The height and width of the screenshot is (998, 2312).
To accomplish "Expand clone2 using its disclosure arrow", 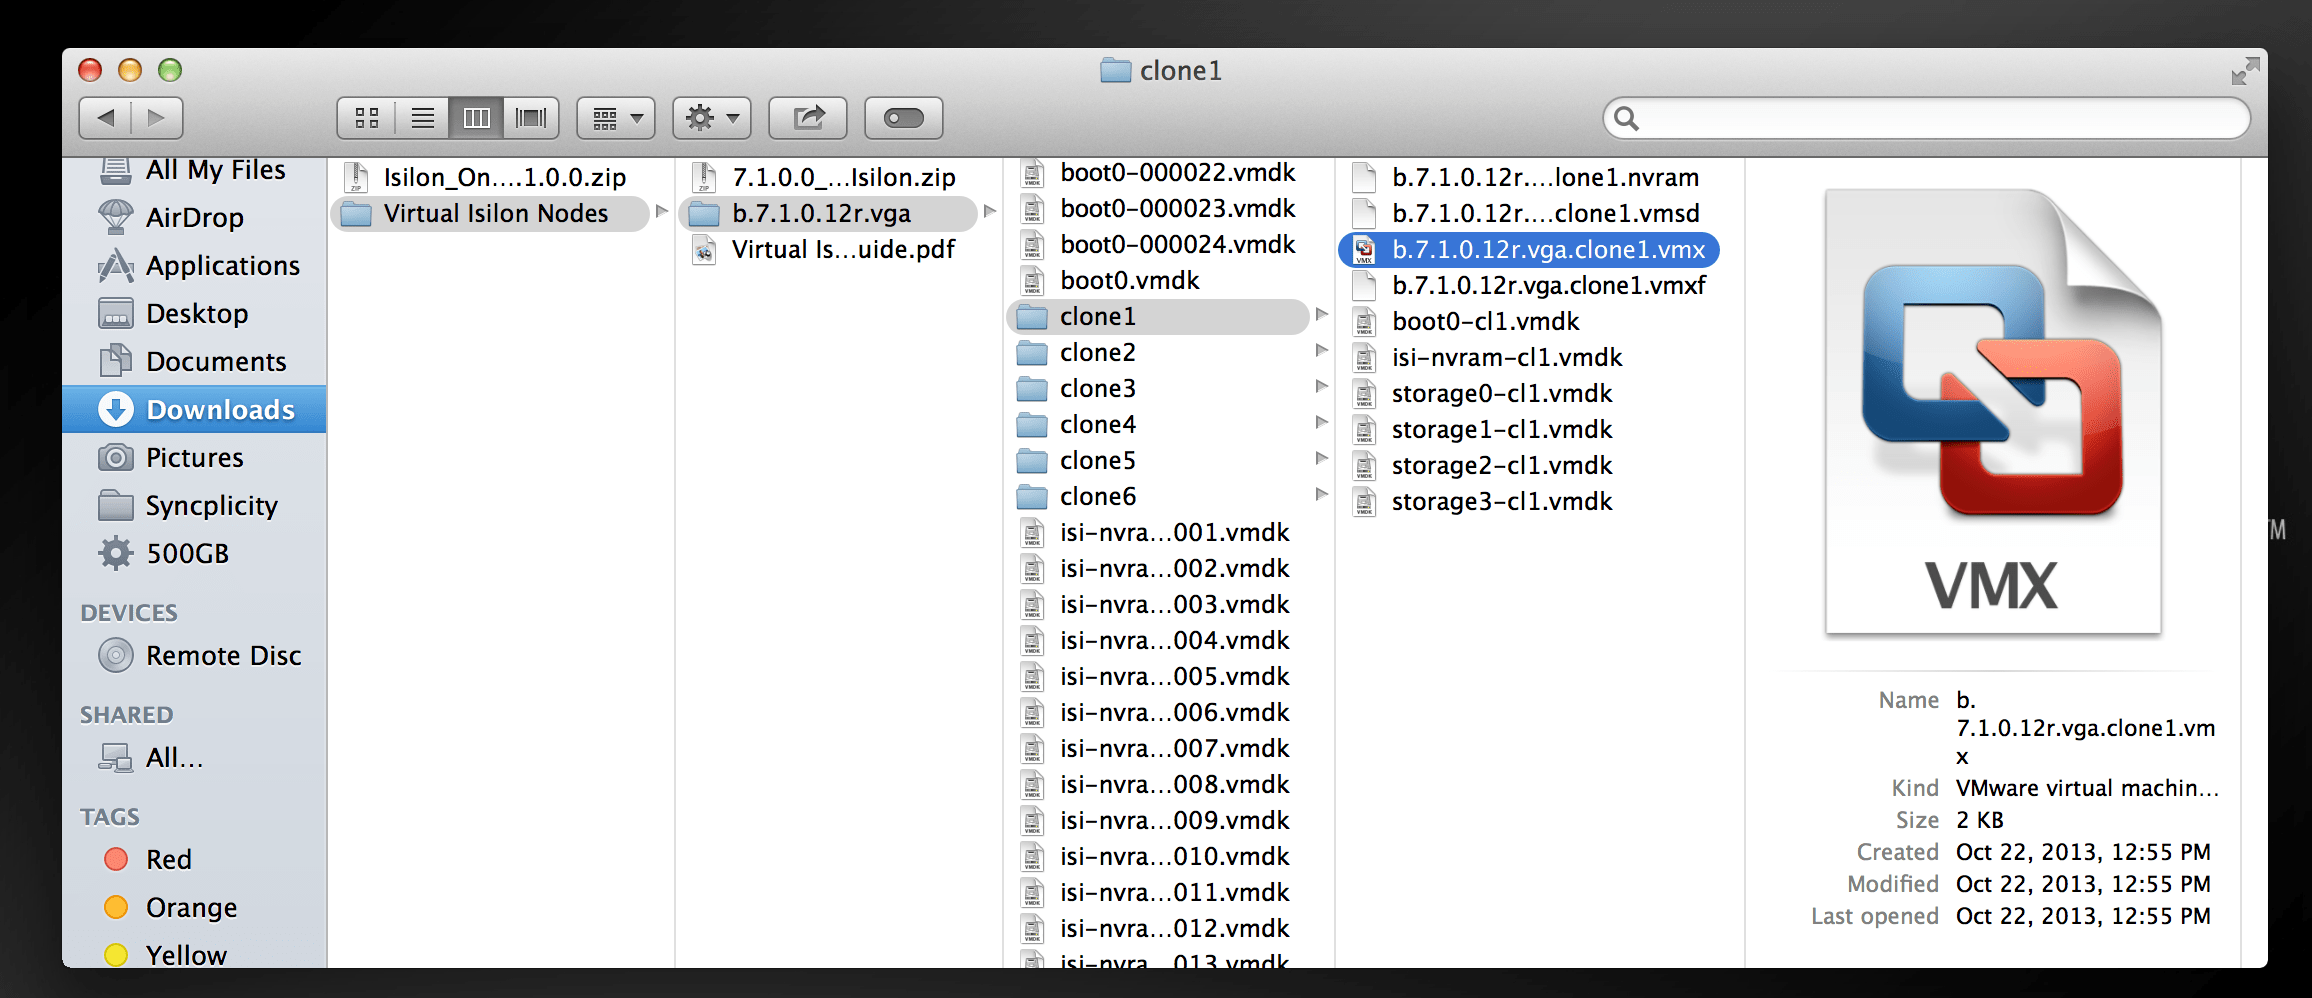I will (1322, 351).
